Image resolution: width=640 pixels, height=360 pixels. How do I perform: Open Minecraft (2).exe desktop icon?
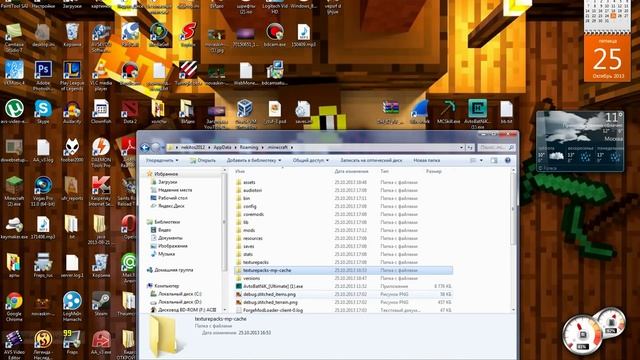coord(14,190)
